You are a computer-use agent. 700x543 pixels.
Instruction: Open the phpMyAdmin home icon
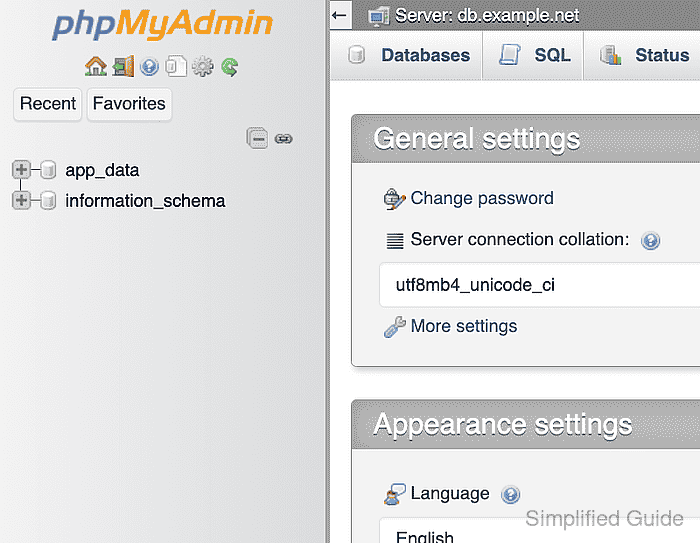click(96, 67)
